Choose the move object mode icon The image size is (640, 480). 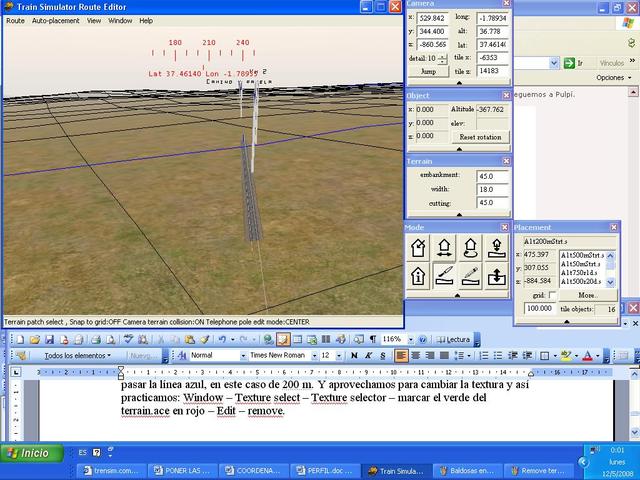[447, 247]
